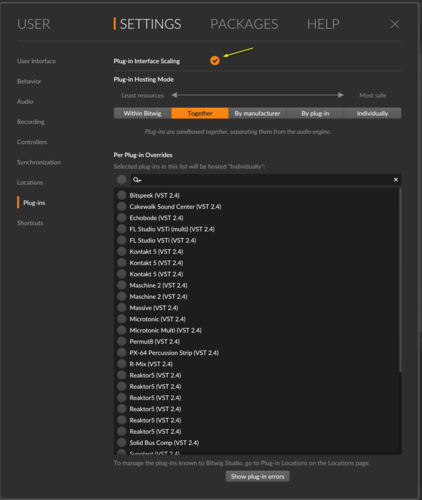Toggle R-Mix plug-in override
Viewport: 422px width, 500px height.
(x=122, y=364)
